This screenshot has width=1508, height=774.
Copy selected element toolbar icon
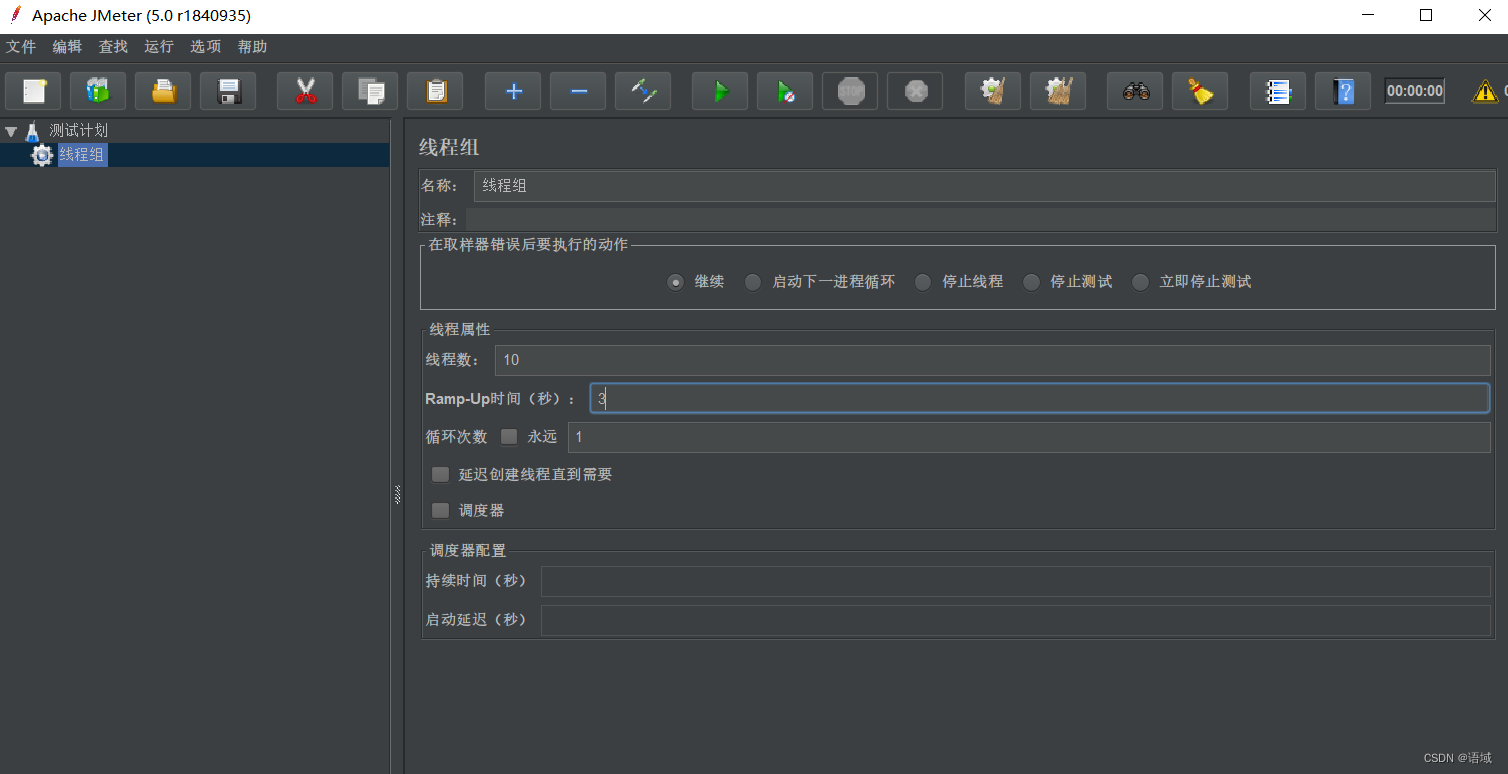(370, 91)
